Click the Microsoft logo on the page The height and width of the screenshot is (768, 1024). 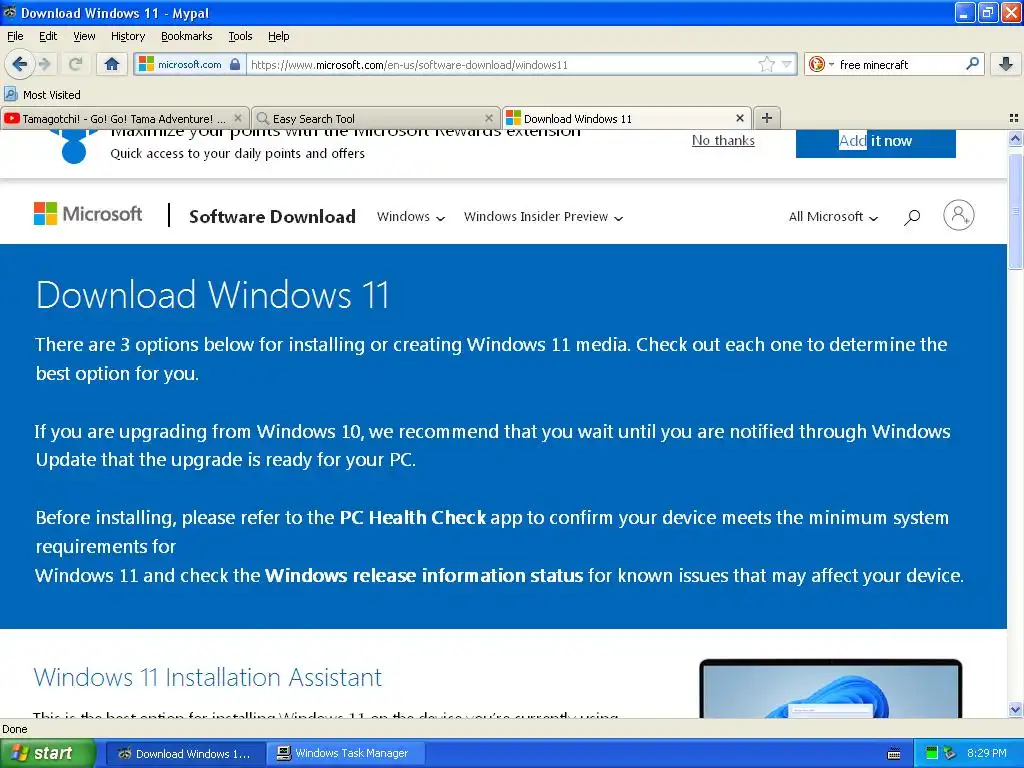click(88, 214)
